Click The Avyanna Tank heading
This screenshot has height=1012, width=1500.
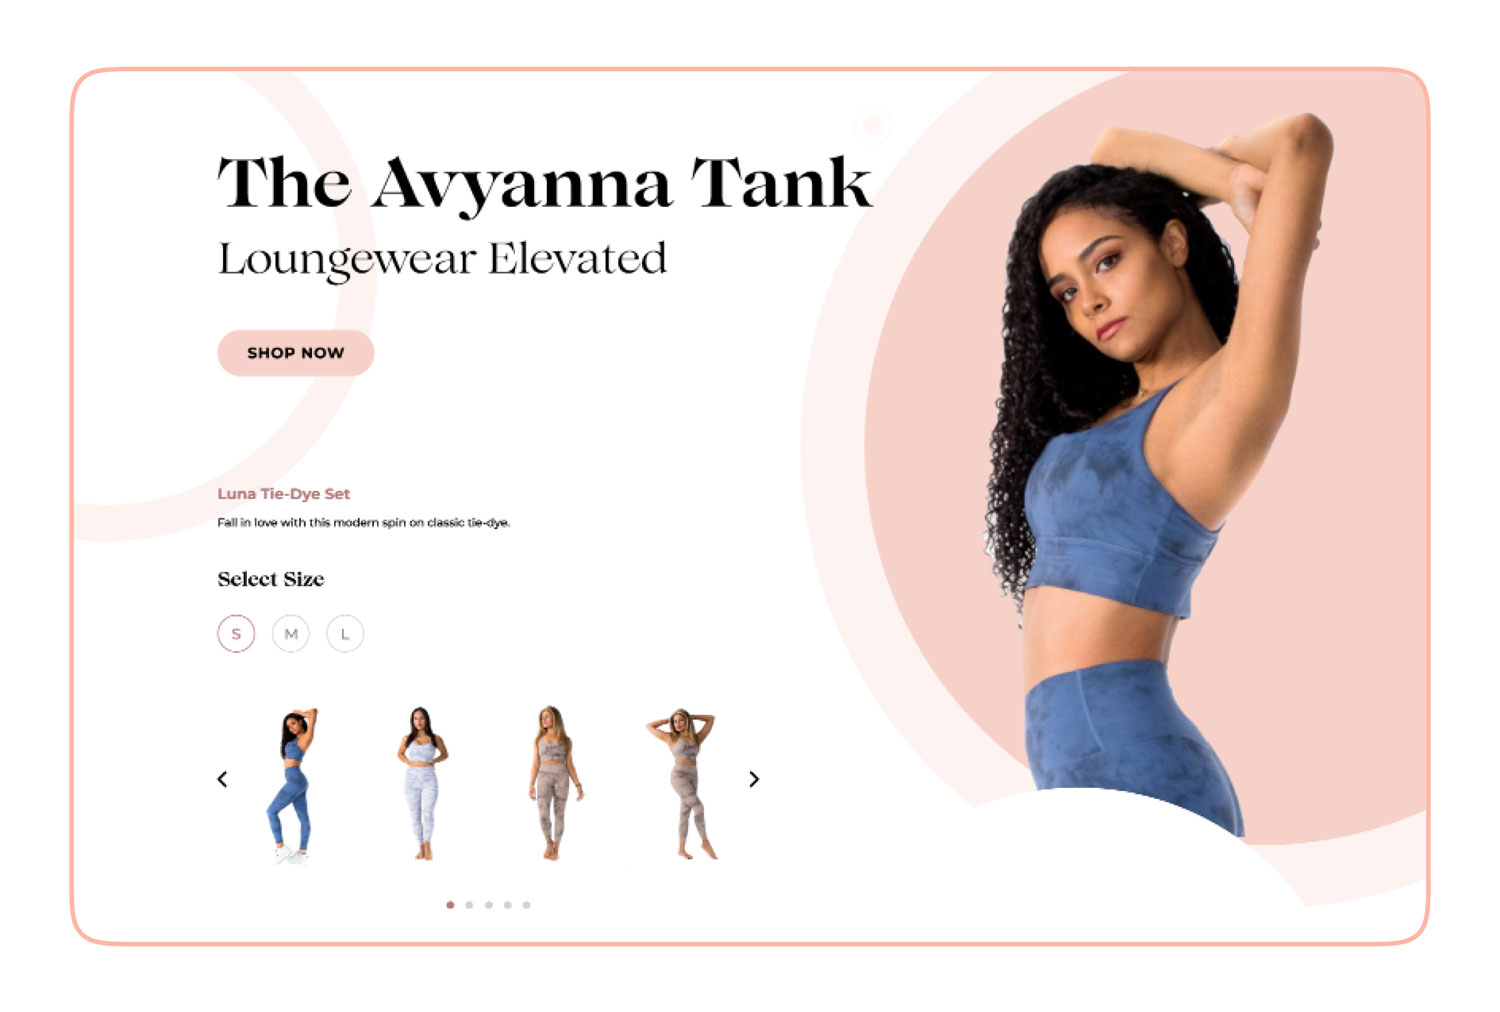point(545,183)
